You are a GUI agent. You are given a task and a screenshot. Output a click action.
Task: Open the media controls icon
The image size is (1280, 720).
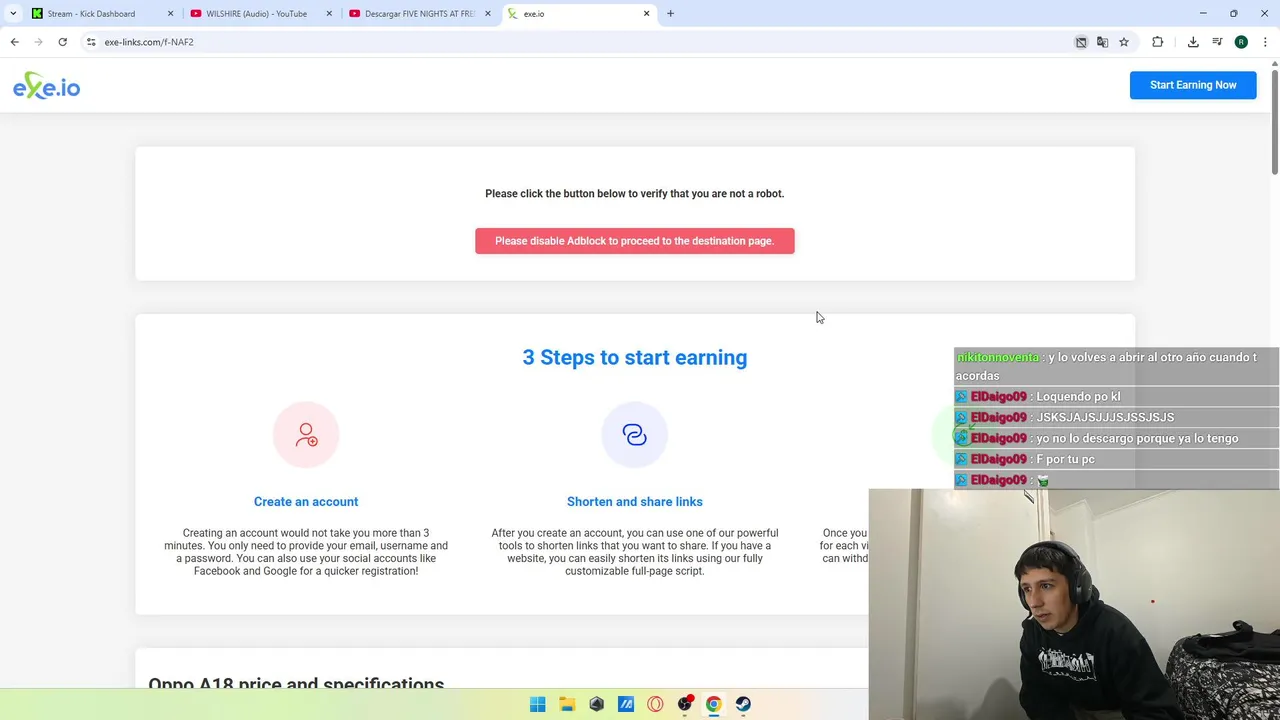coord(1217,42)
